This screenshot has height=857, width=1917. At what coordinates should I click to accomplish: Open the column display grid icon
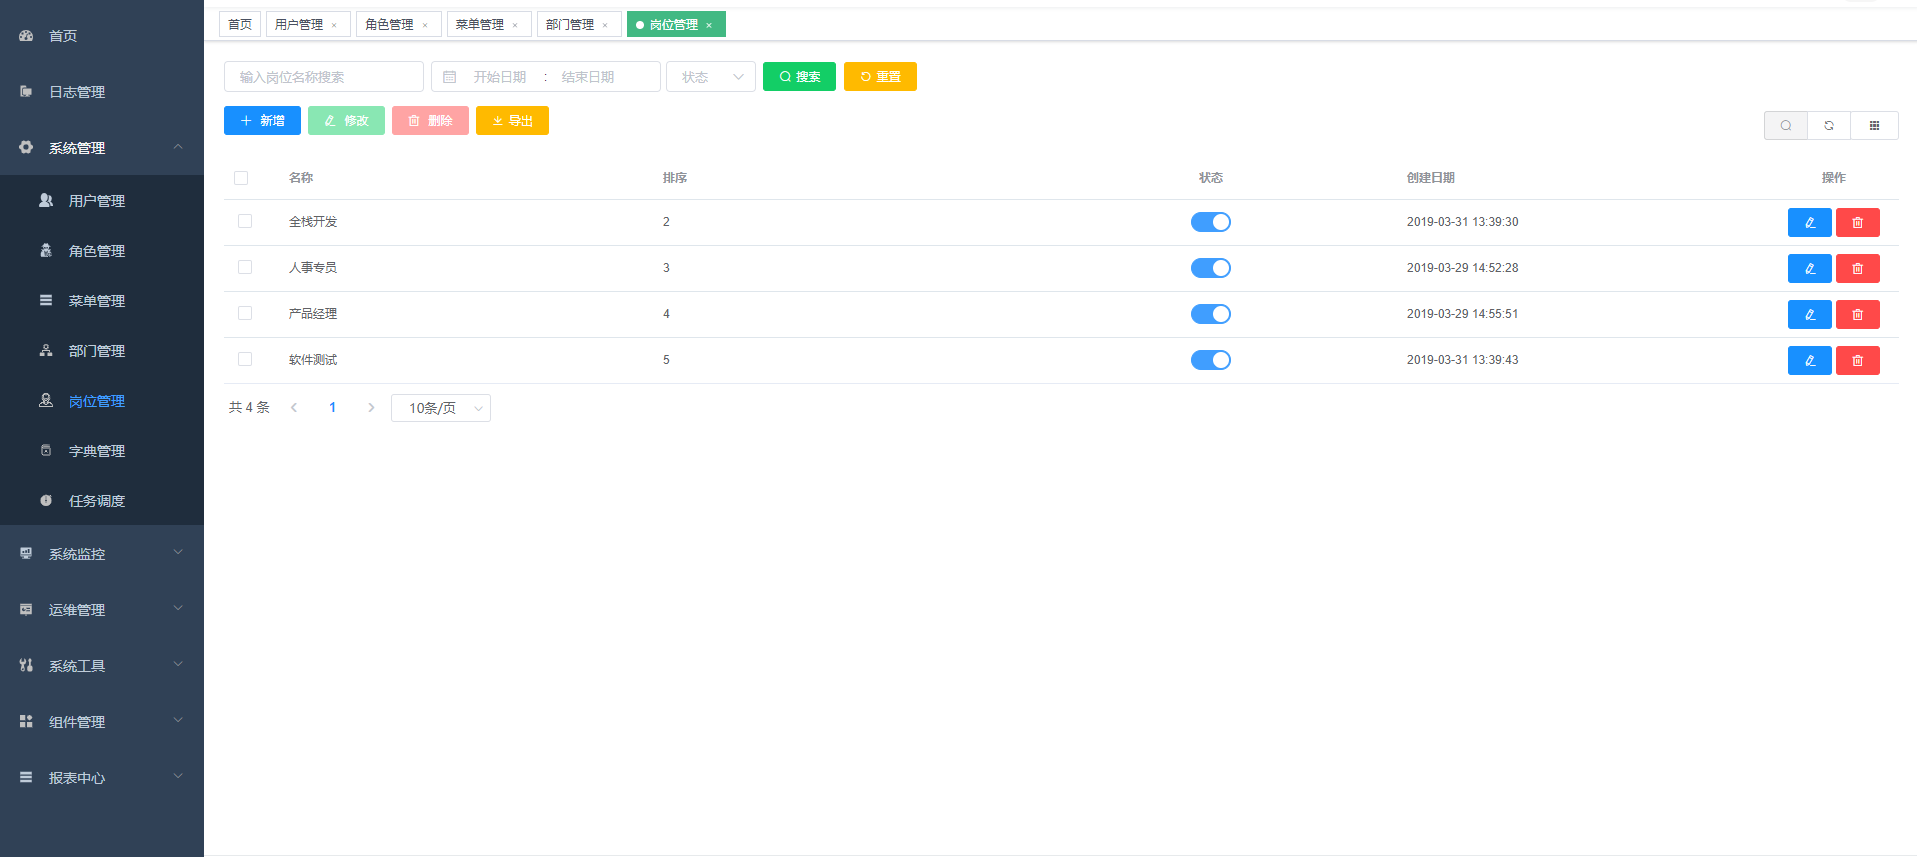click(1874, 125)
